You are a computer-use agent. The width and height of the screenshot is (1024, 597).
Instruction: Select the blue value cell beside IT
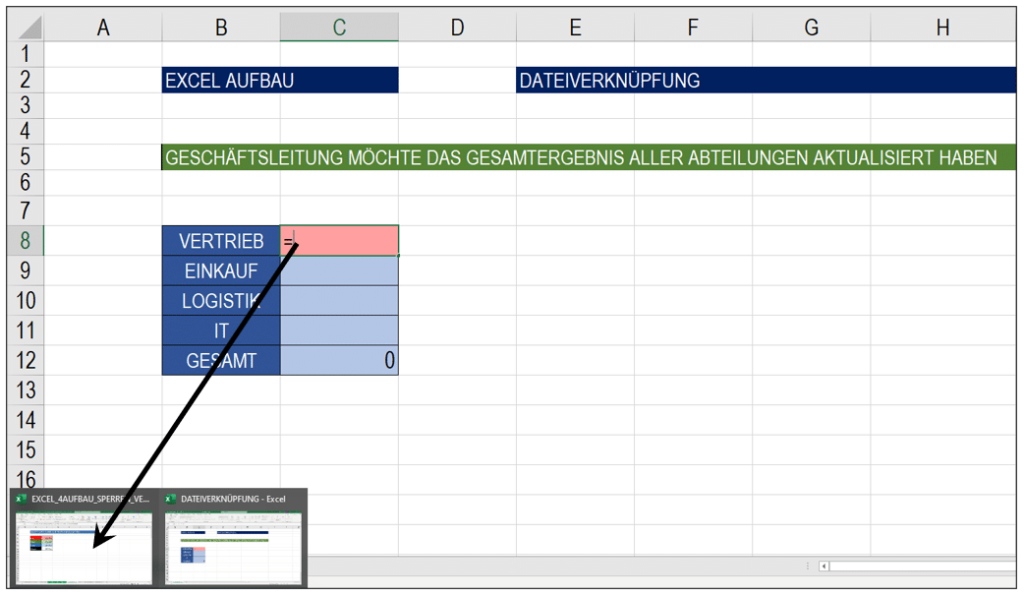coord(339,331)
